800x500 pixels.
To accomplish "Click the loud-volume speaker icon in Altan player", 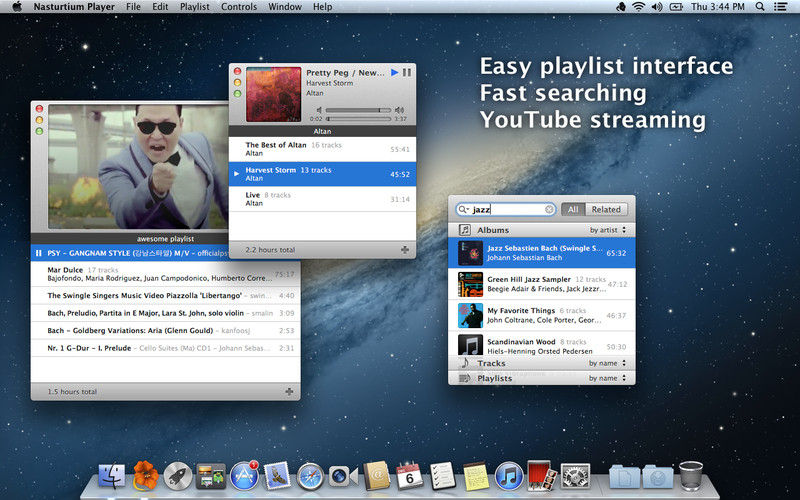I will pos(399,110).
